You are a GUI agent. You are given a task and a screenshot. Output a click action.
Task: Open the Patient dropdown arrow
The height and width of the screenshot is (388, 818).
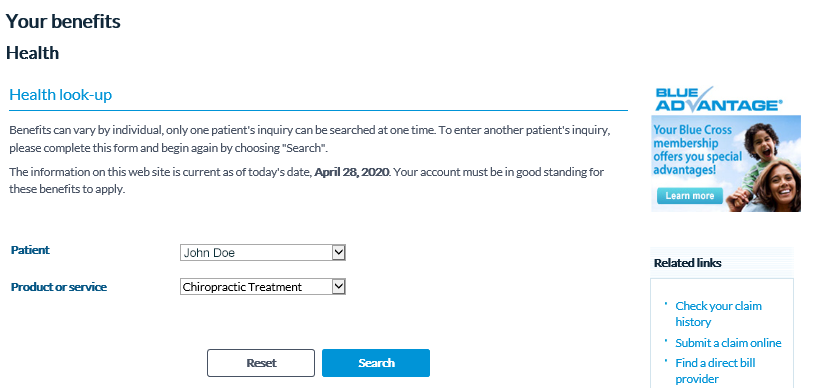point(339,253)
